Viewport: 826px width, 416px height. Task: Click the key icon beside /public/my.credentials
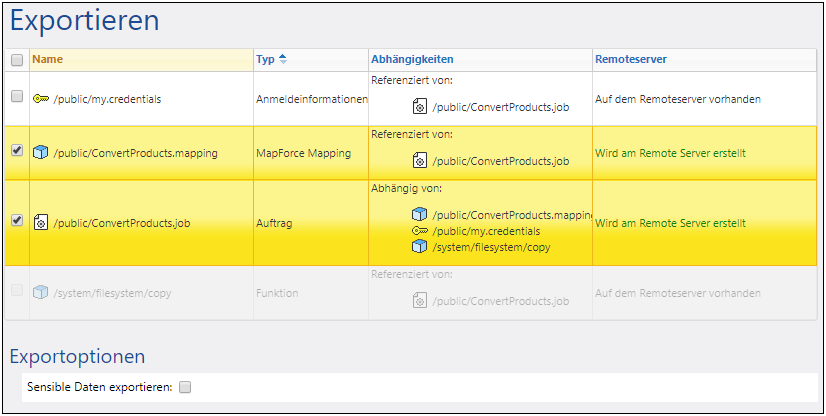(x=41, y=99)
